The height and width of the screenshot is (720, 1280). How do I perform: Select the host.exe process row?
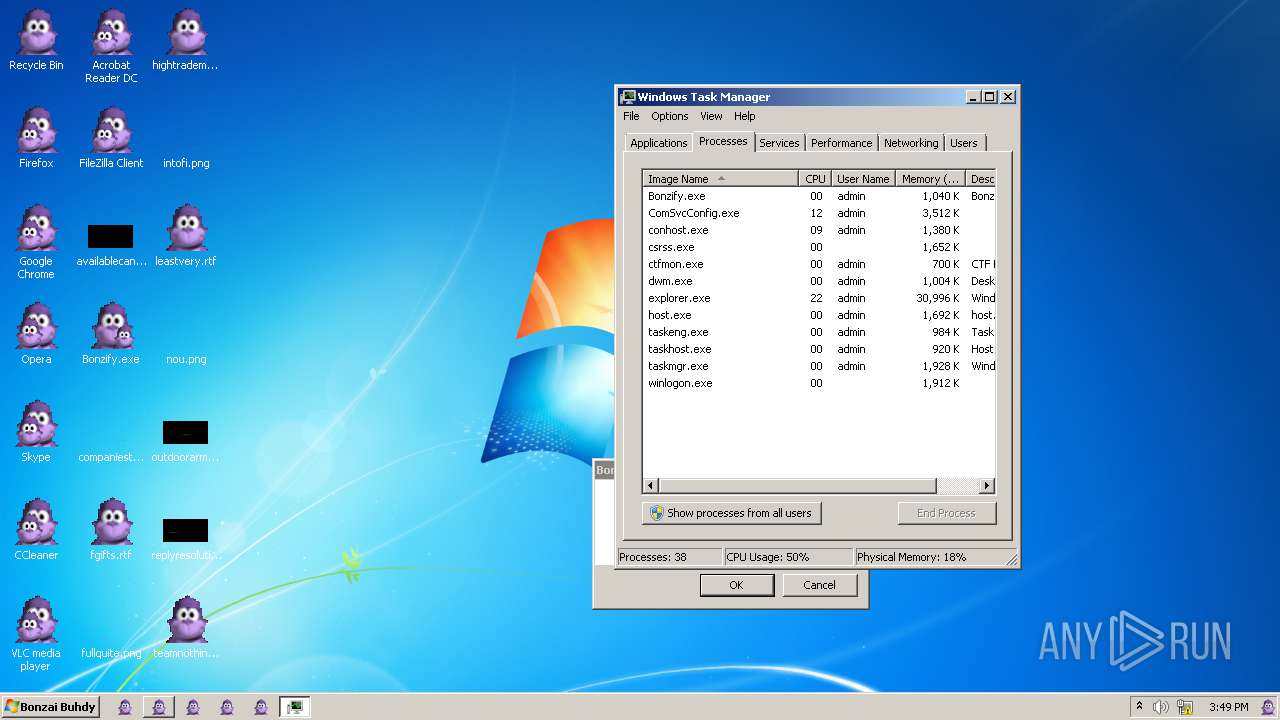[x=819, y=315]
